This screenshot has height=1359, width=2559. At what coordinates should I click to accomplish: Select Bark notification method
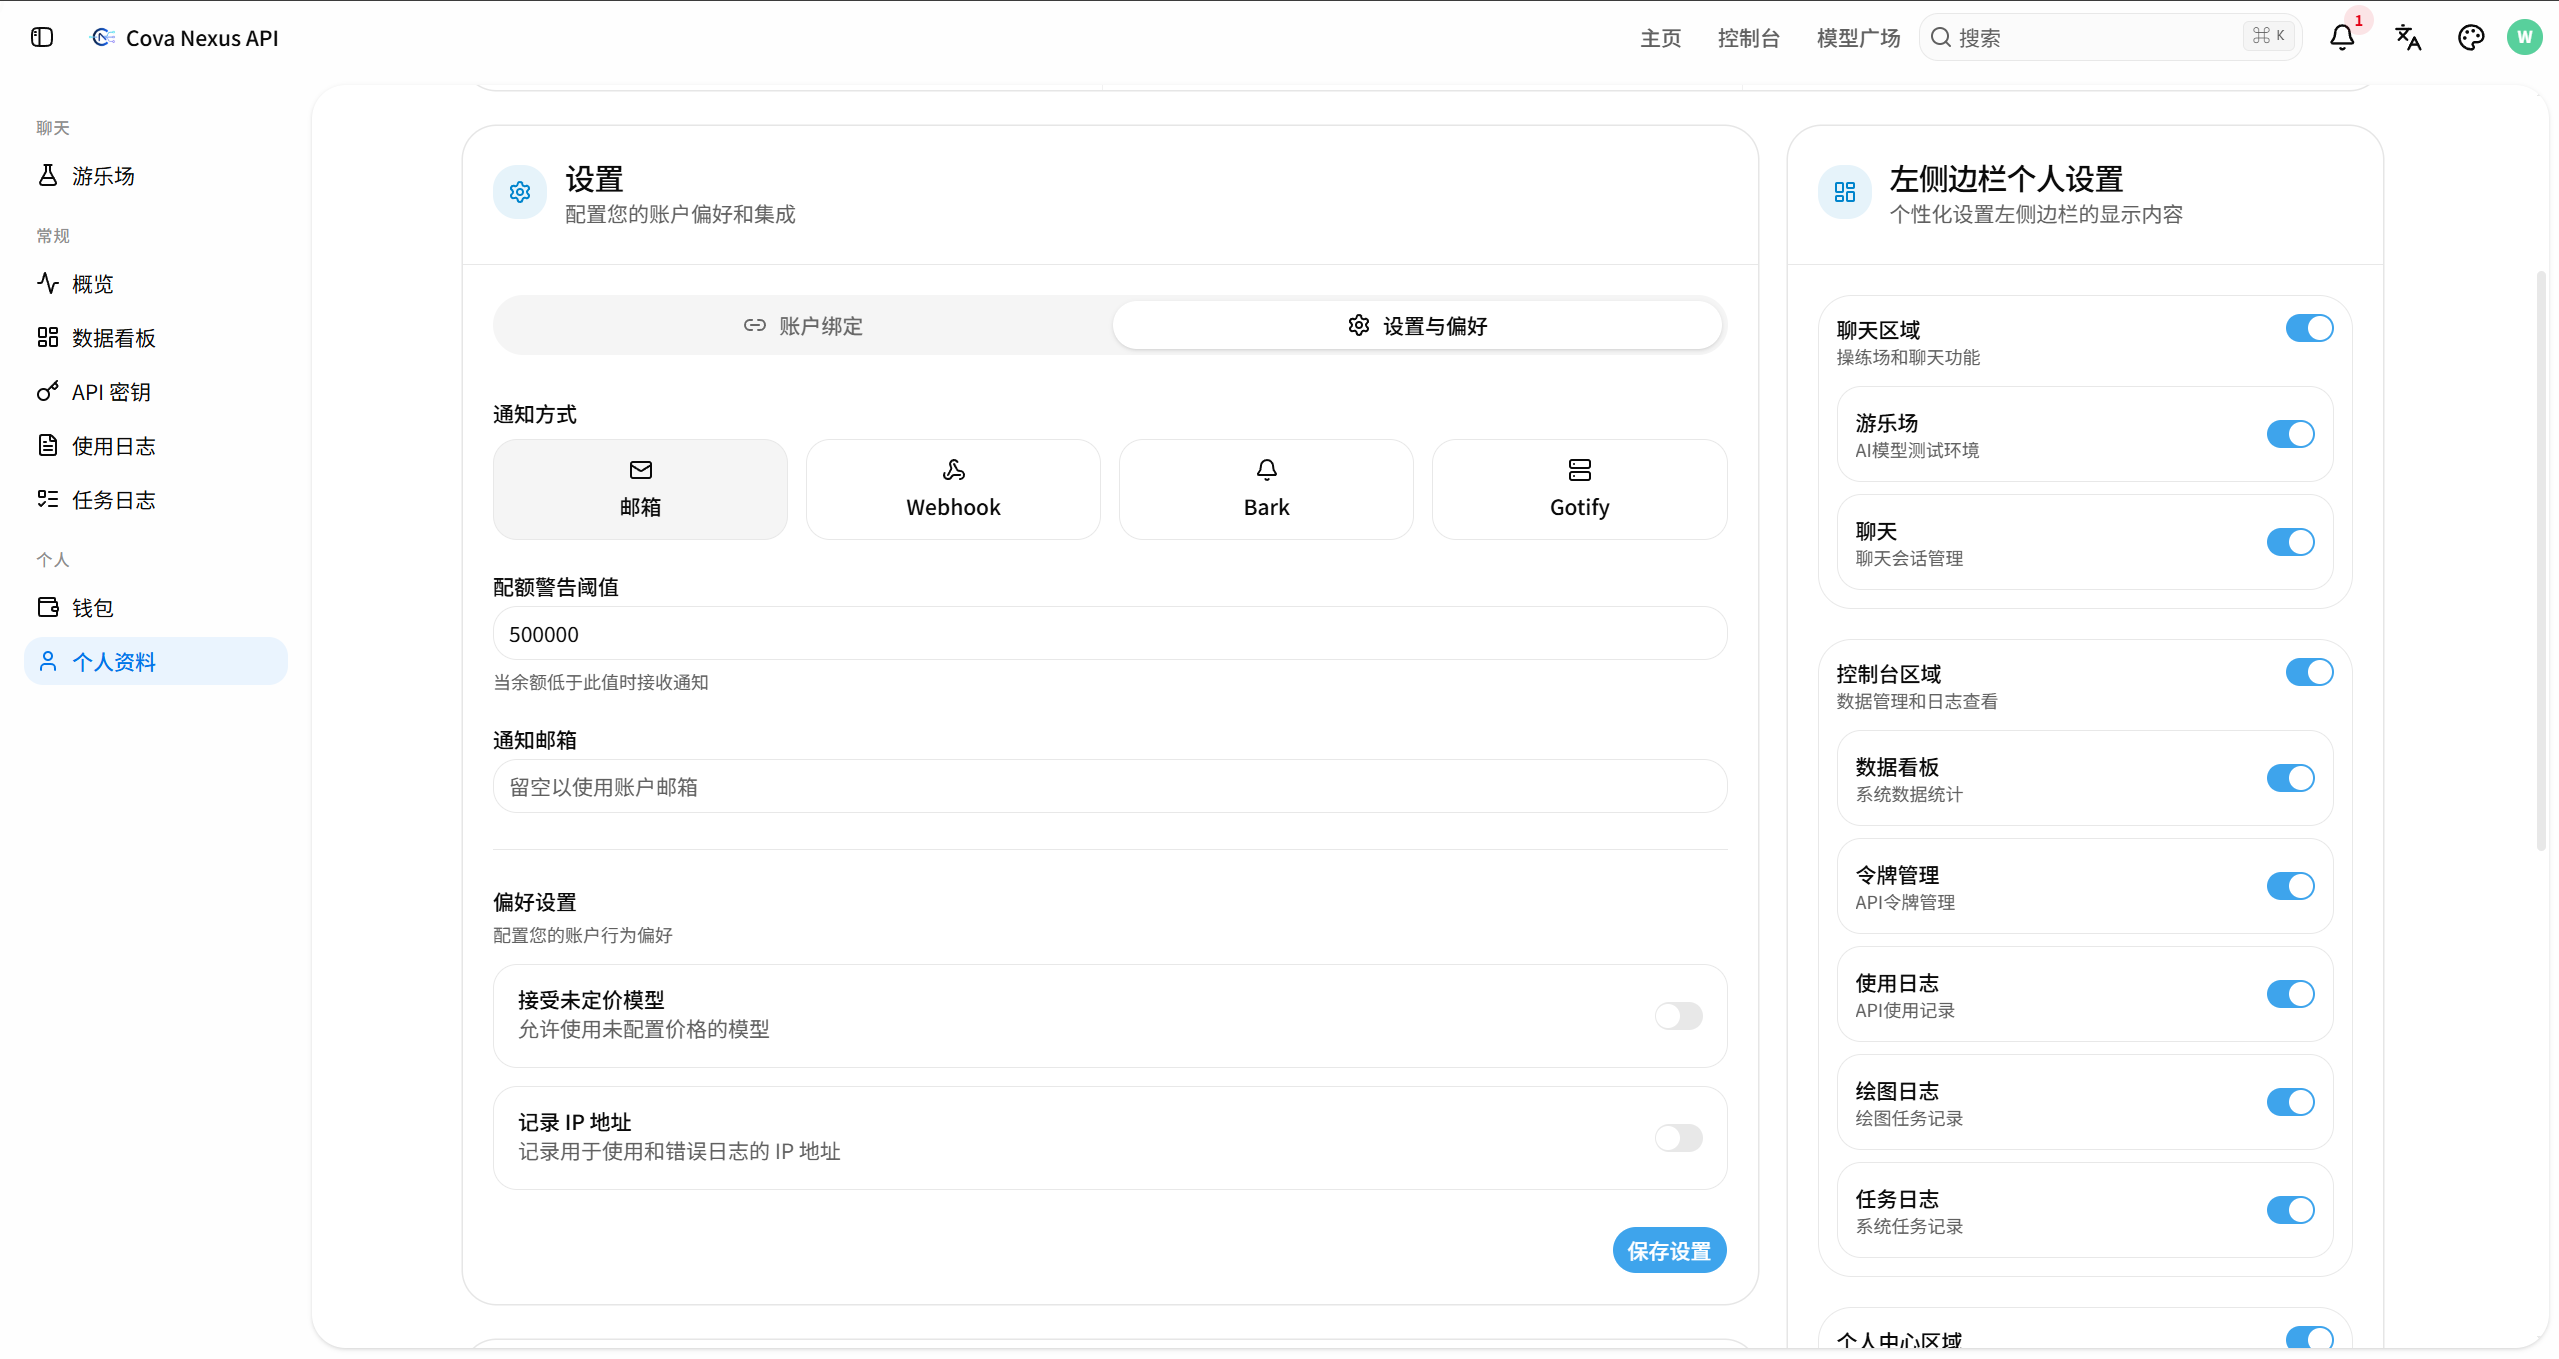tap(1267, 489)
